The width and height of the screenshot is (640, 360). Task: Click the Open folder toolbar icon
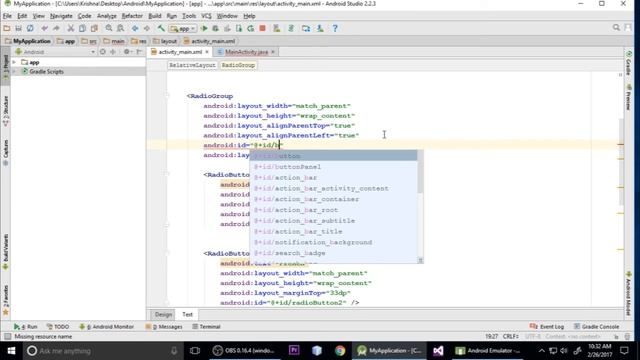click(7, 28)
